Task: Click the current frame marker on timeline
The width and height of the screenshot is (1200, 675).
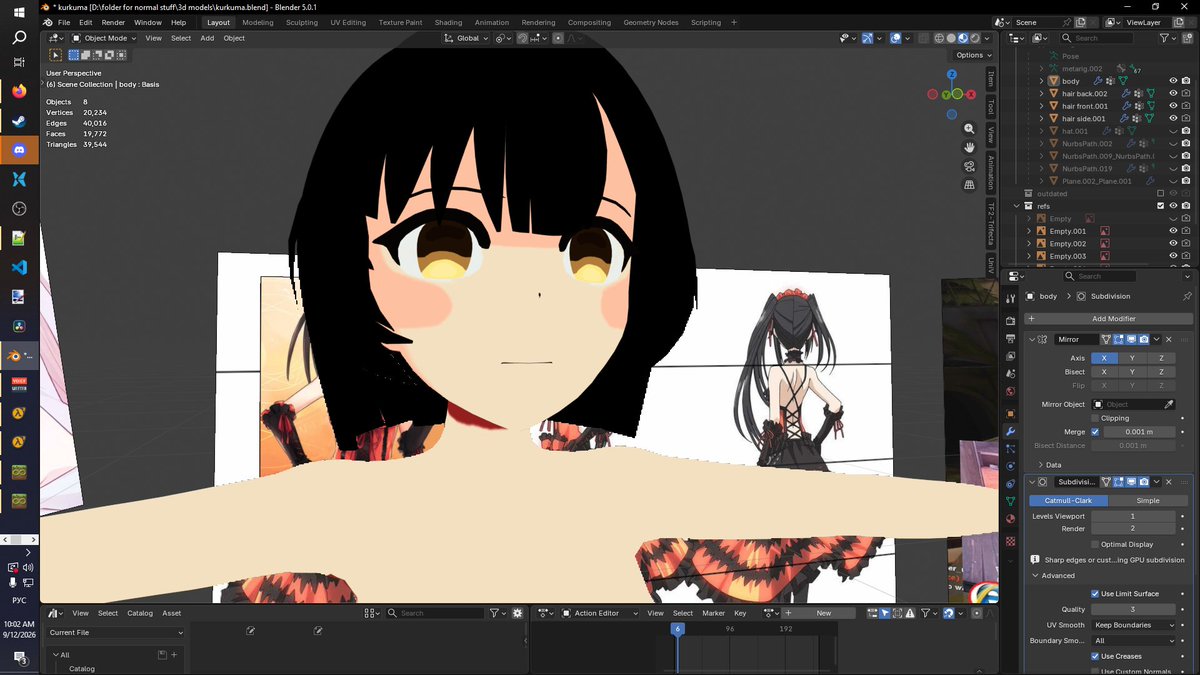Action: point(678,629)
